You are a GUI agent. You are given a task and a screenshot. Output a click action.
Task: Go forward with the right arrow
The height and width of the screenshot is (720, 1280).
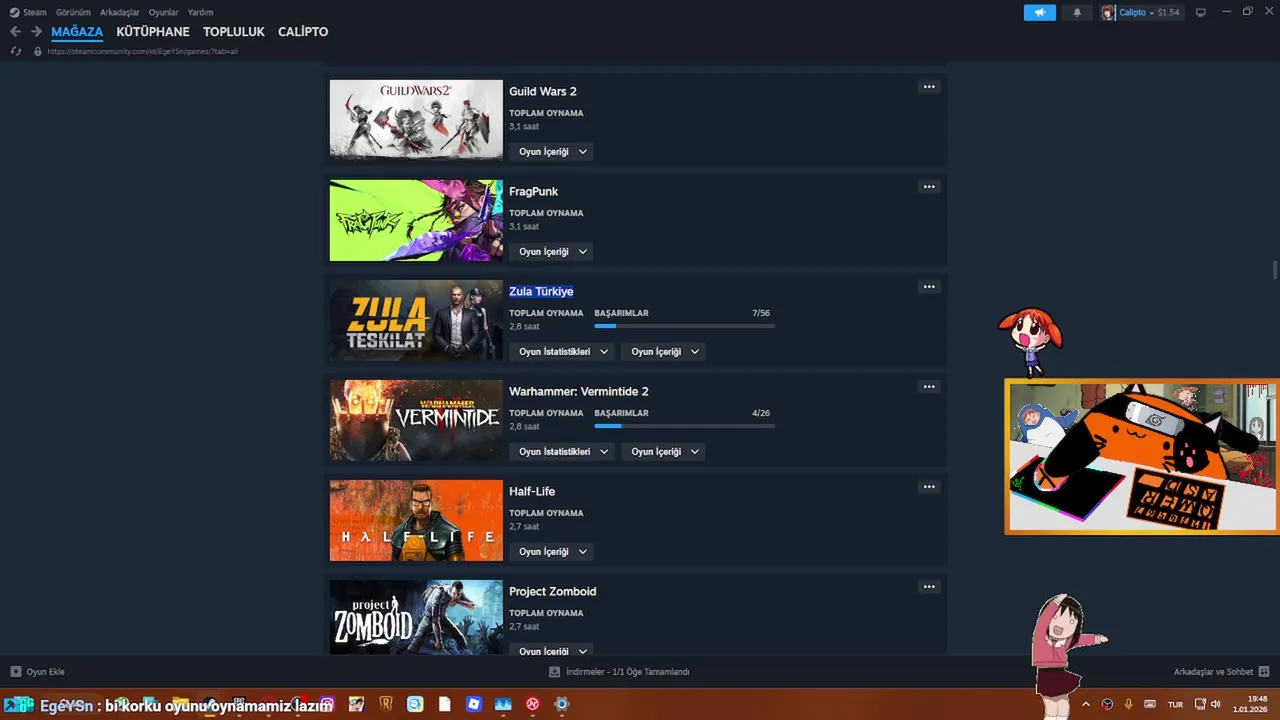(x=36, y=32)
